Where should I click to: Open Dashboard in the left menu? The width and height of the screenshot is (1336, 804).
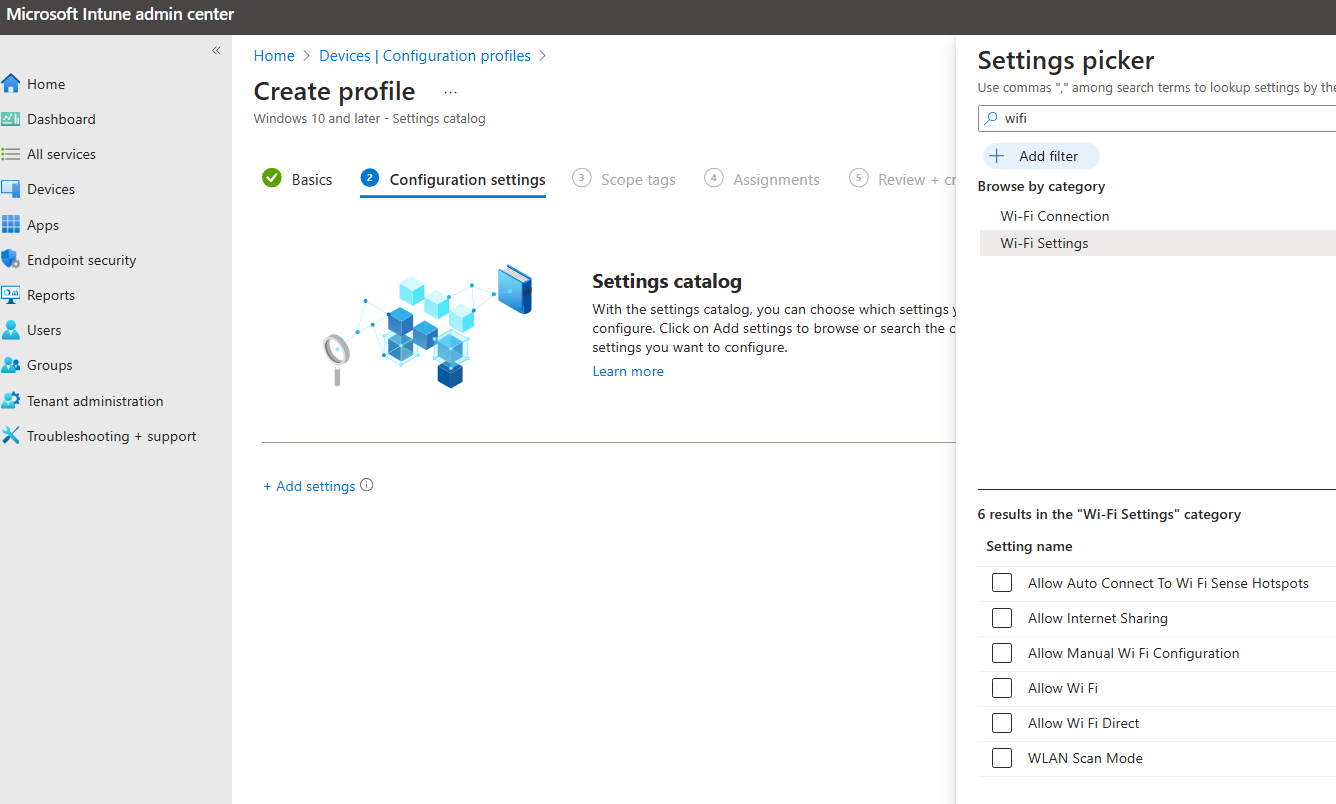[x=61, y=119]
